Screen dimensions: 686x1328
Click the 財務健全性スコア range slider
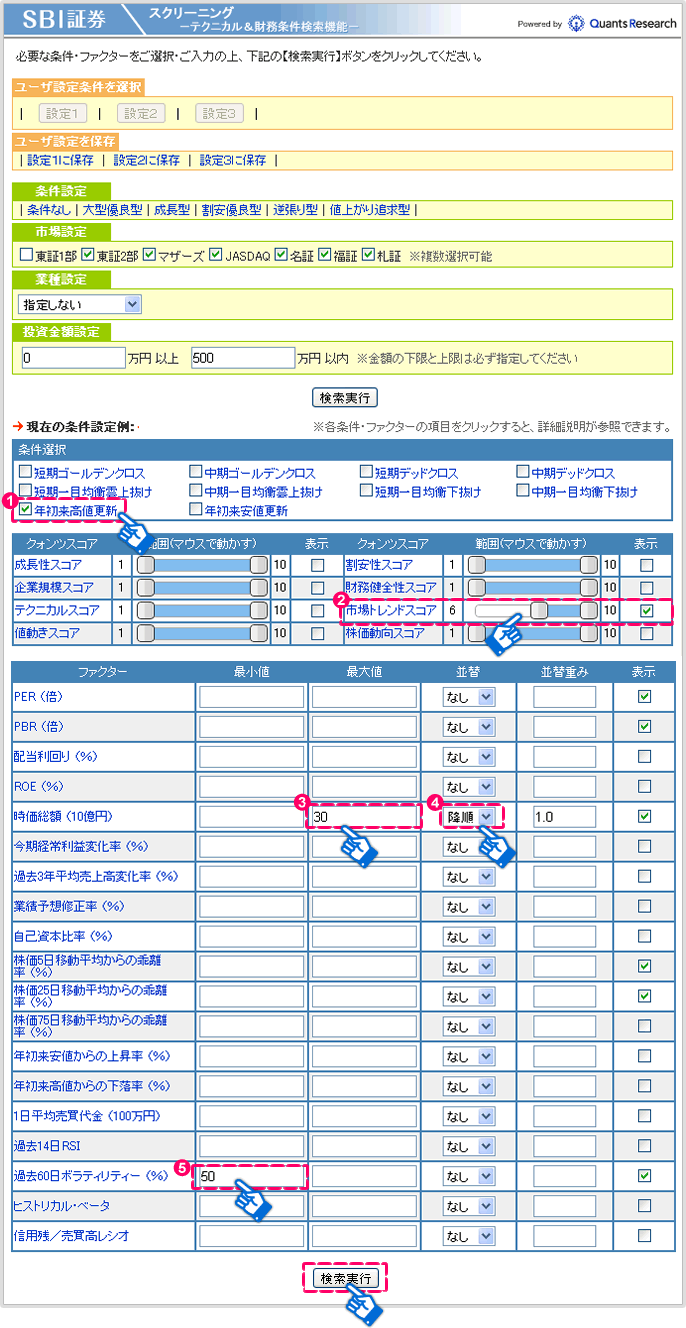tap(532, 588)
